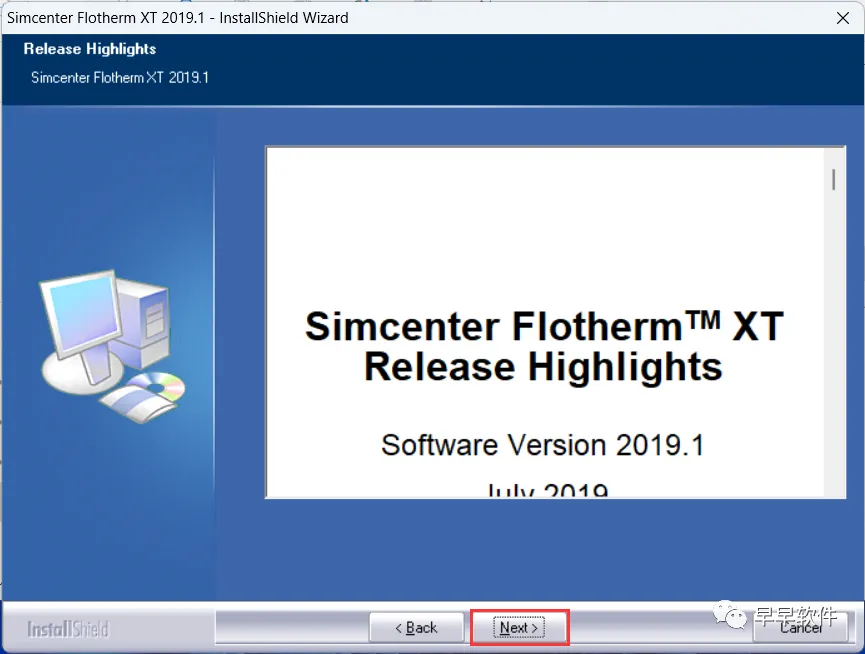Click the Next button

pos(519,628)
